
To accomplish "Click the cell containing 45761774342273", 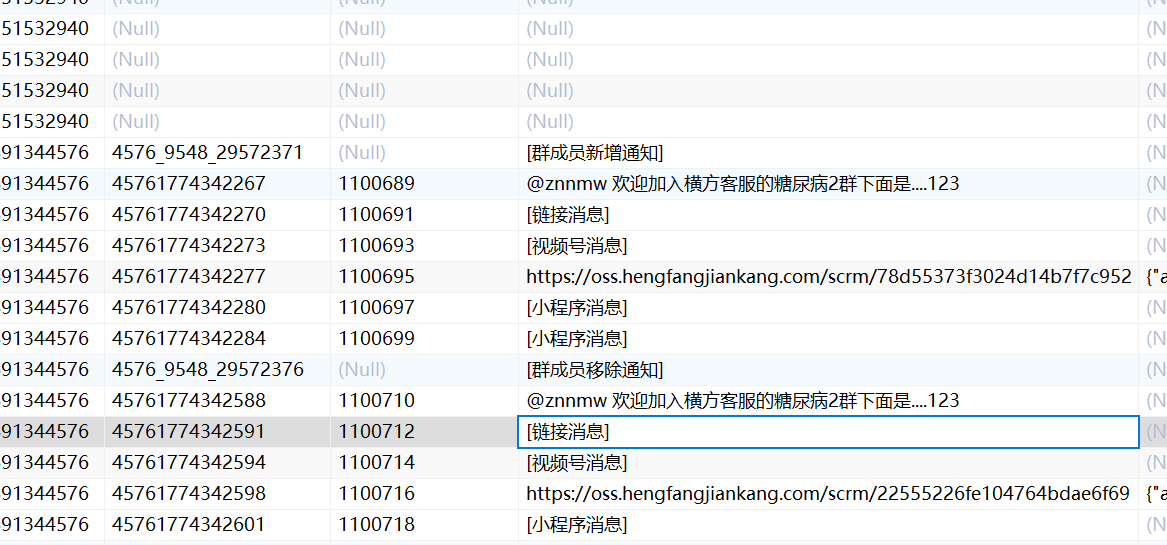I will tap(189, 246).
